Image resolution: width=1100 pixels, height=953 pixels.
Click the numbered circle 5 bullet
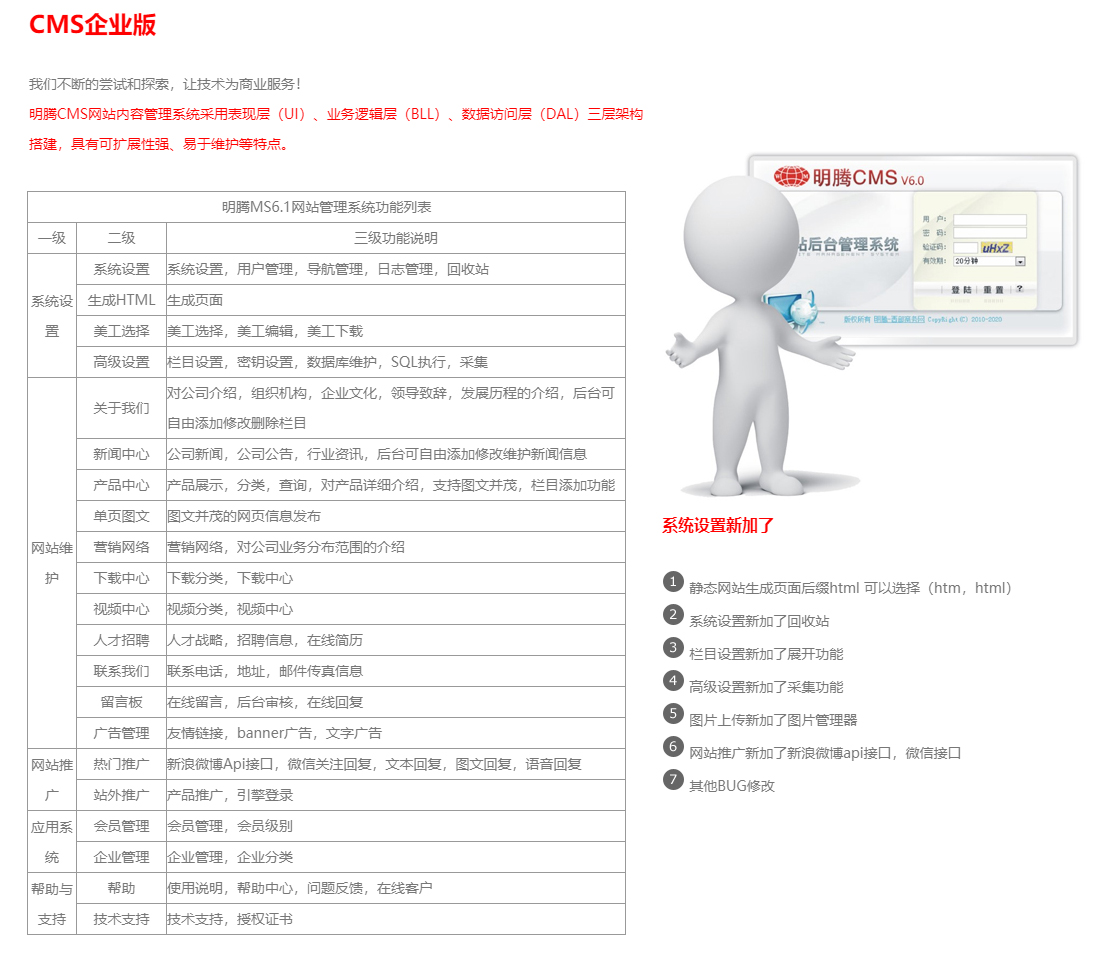pos(673,714)
